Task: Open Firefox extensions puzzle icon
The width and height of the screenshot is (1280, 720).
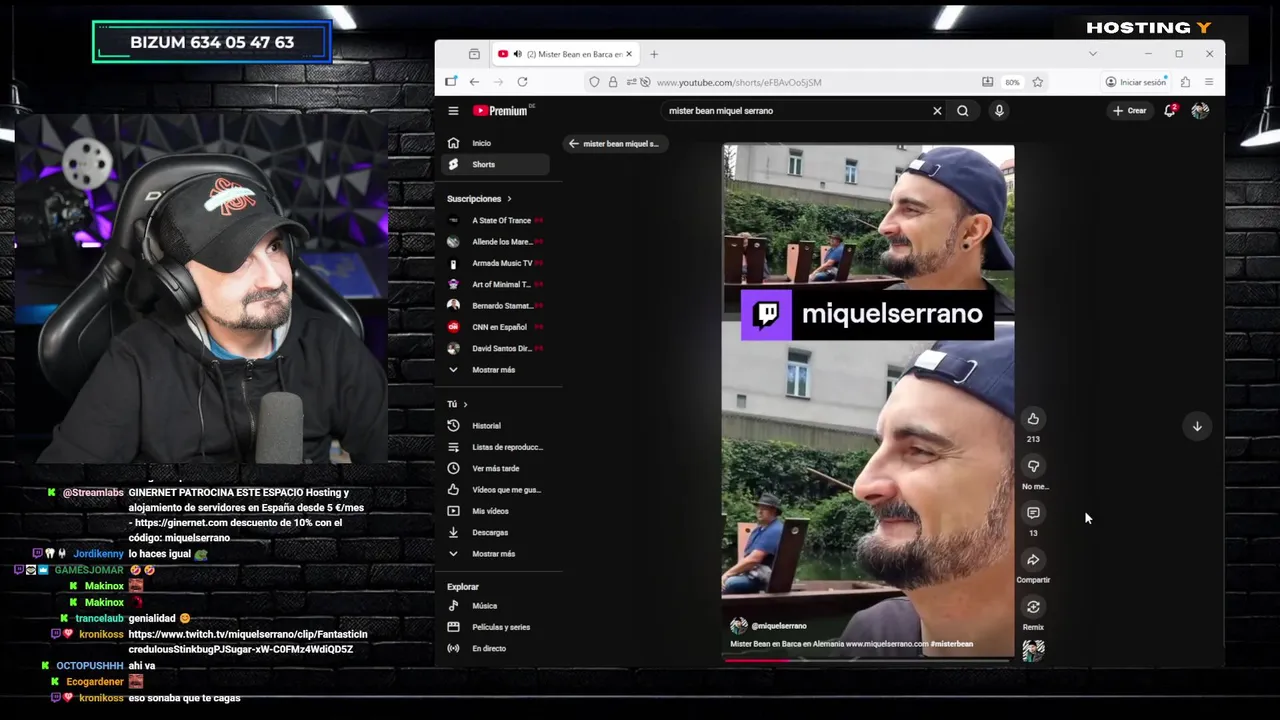Action: pyautogui.click(x=1185, y=82)
